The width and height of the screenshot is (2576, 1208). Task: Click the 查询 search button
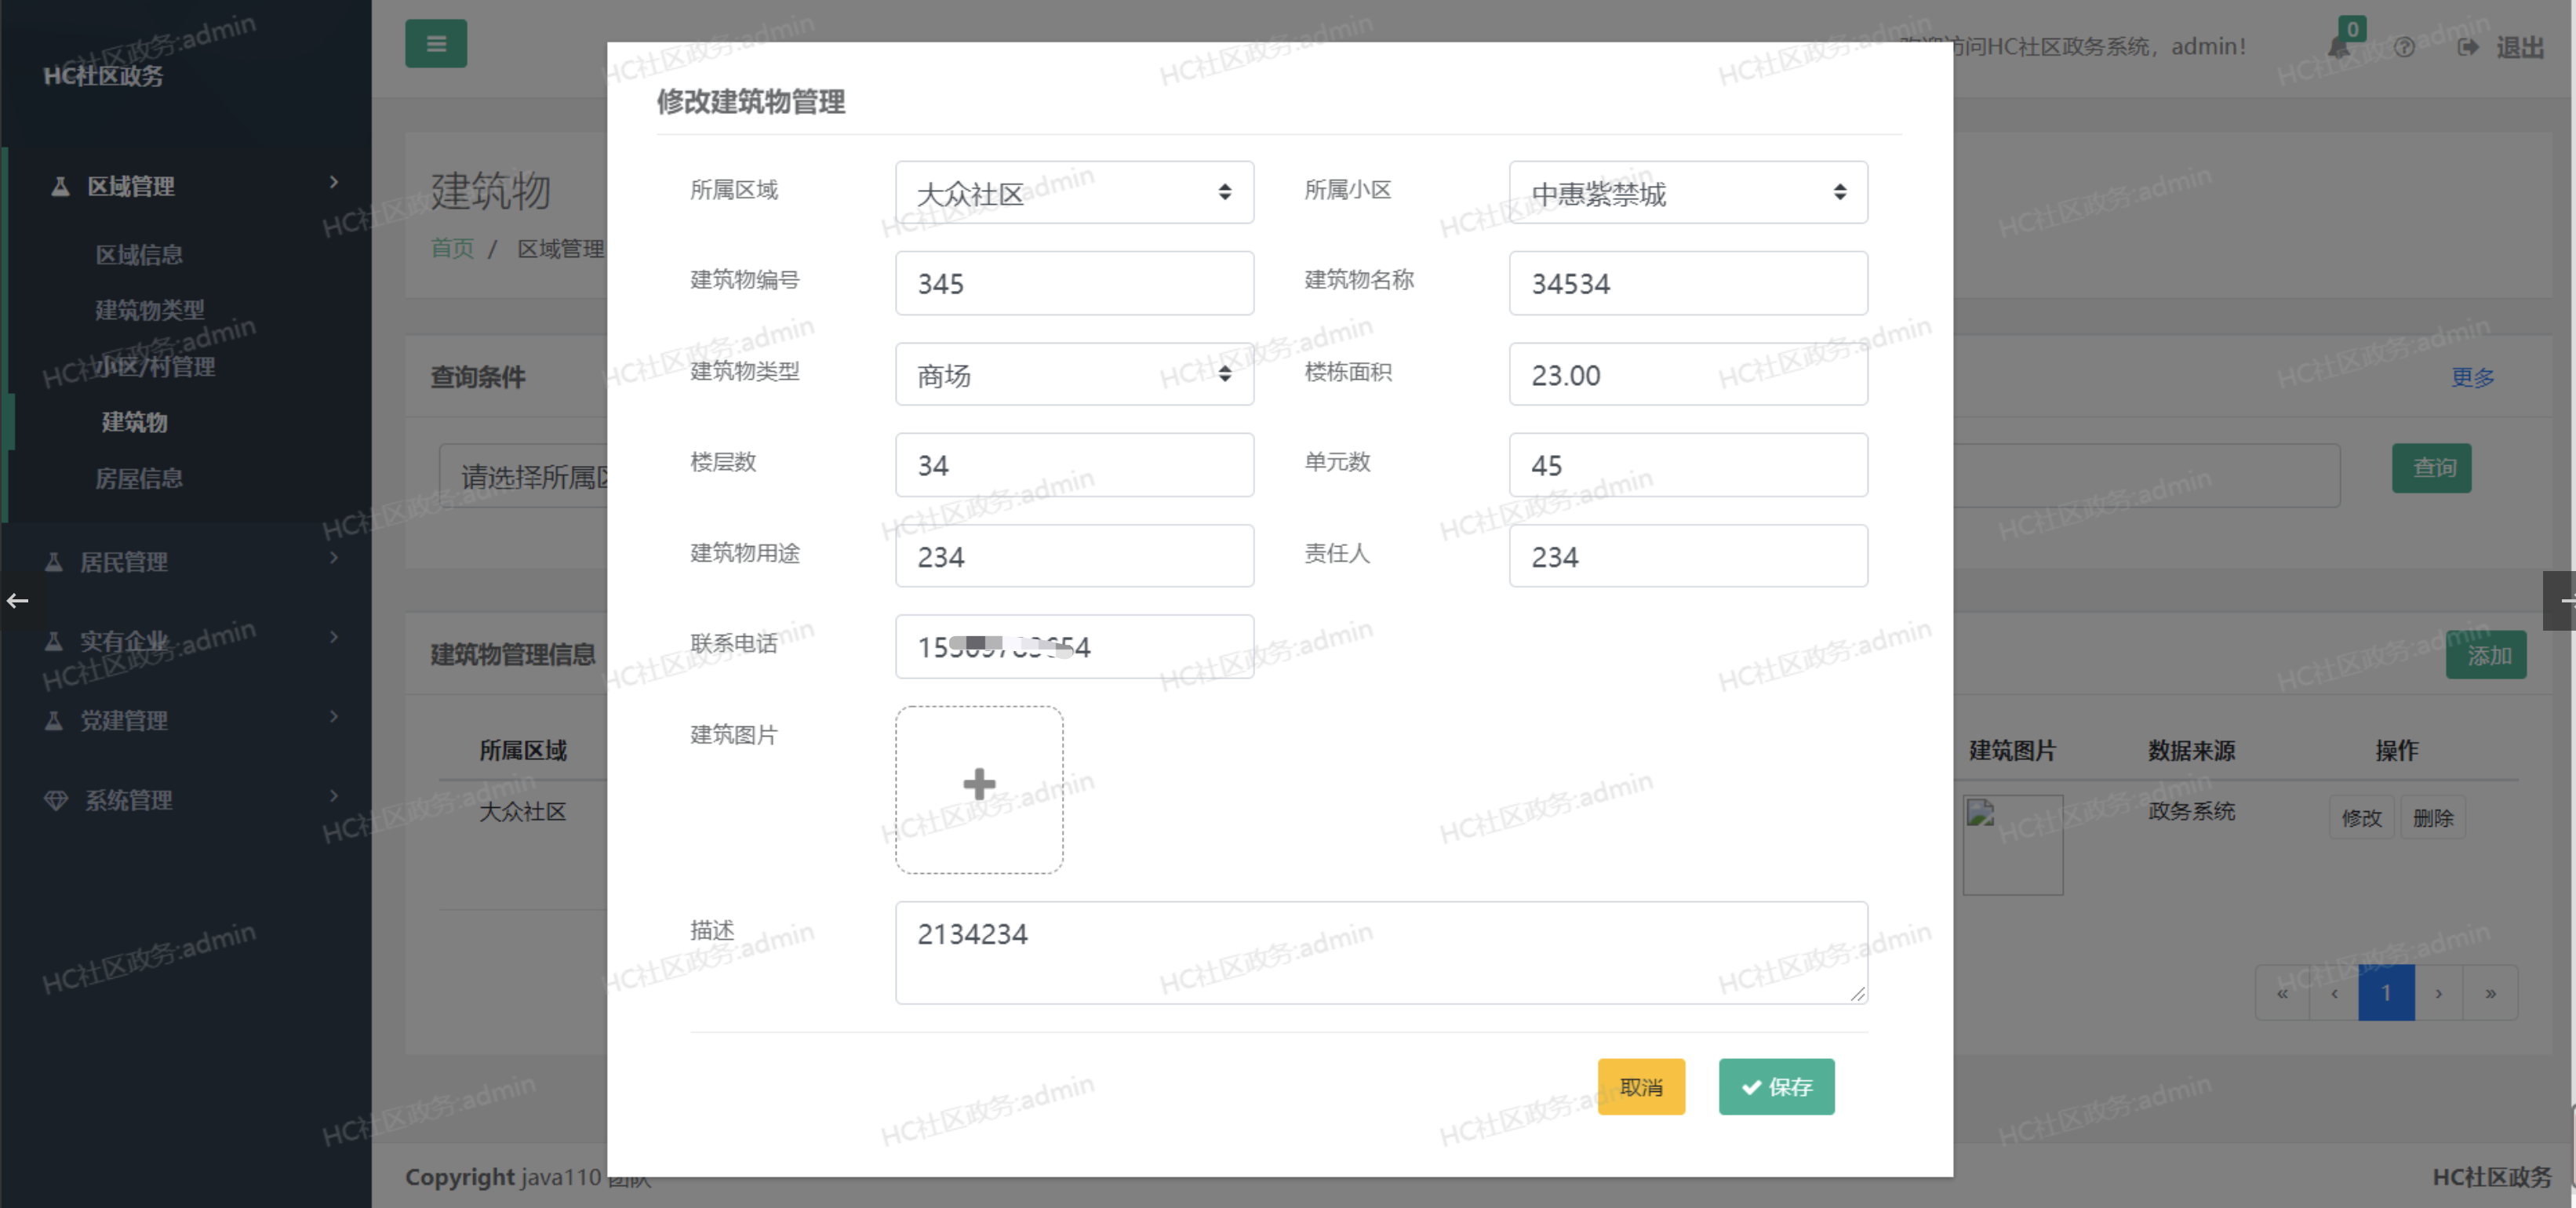pos(2432,468)
